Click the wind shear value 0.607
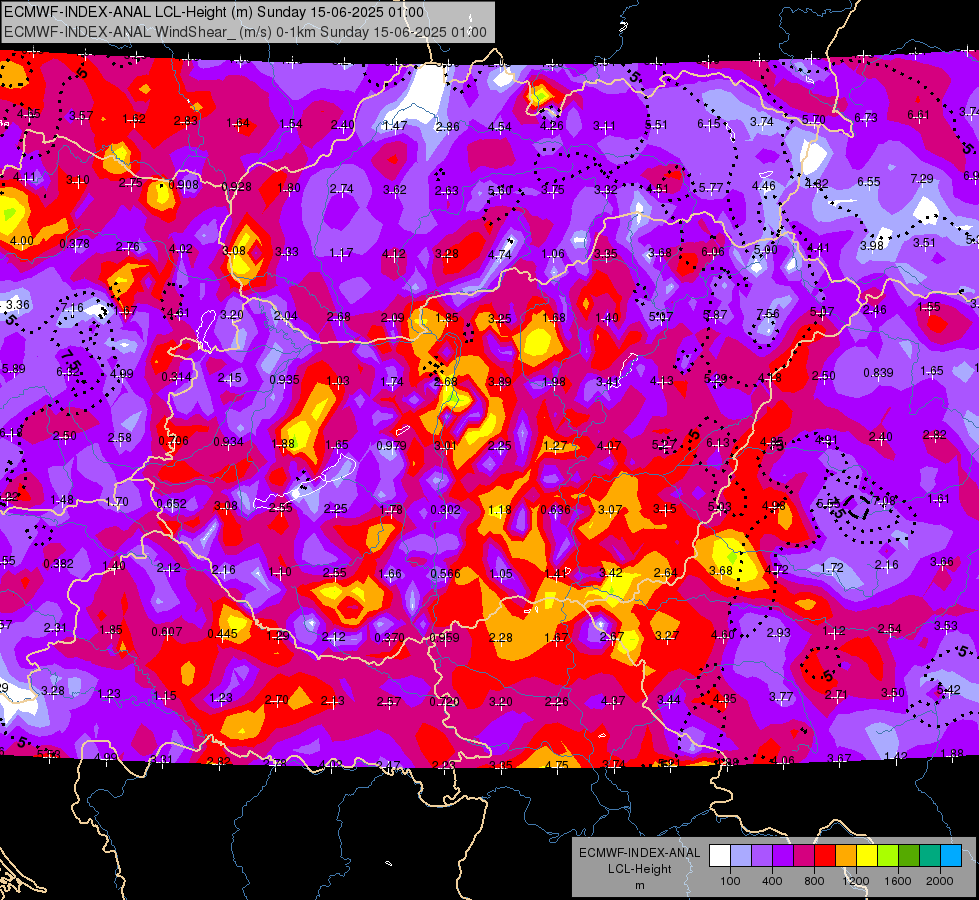Viewport: 979px width, 900px height. [167, 631]
